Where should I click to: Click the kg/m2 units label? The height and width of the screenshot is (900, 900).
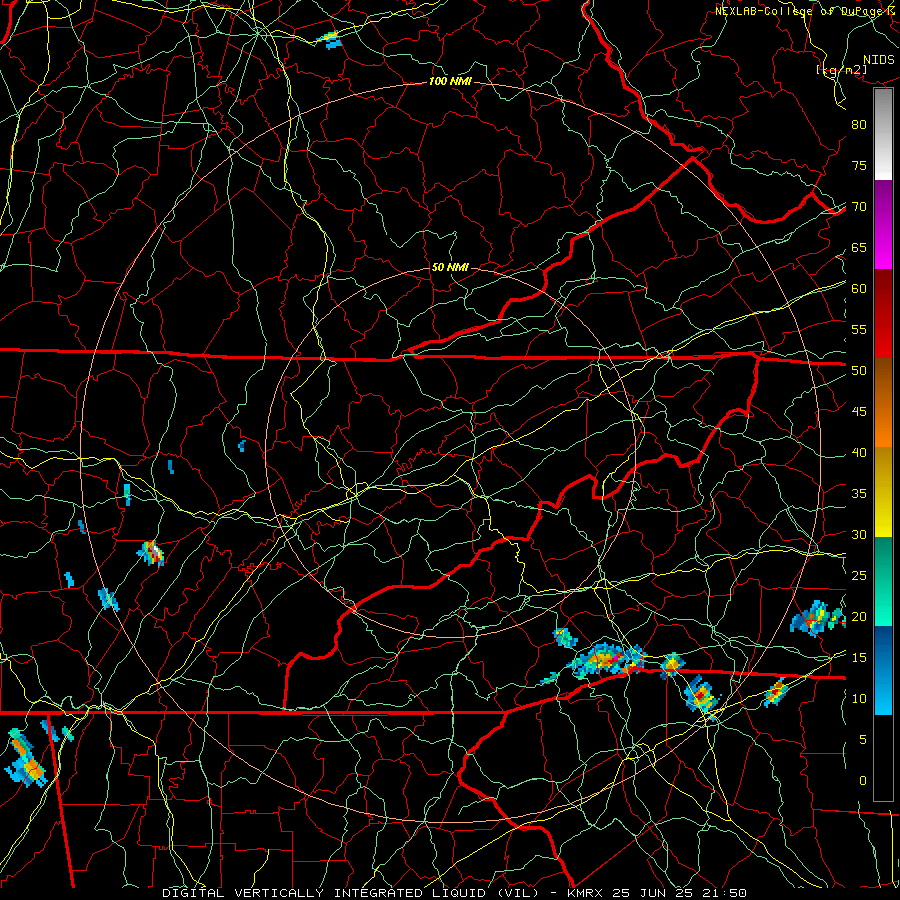click(841, 70)
